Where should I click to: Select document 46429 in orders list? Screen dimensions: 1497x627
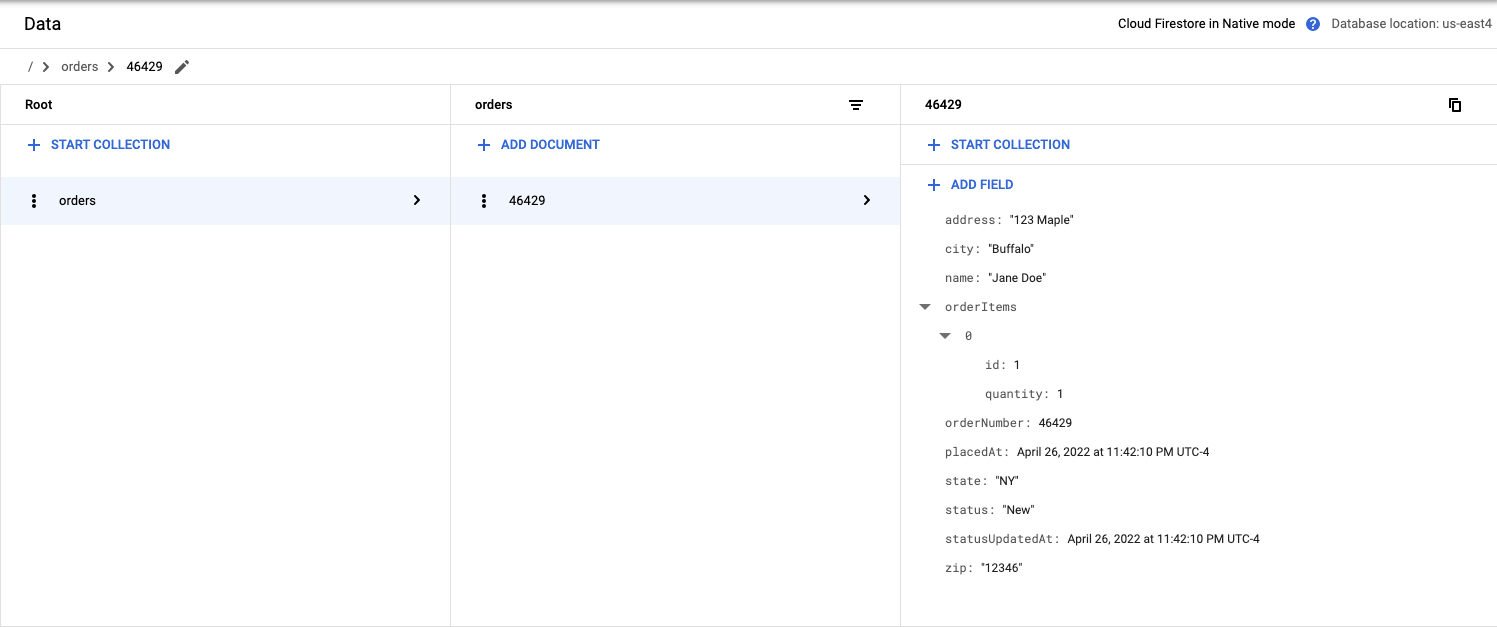(x=650, y=201)
